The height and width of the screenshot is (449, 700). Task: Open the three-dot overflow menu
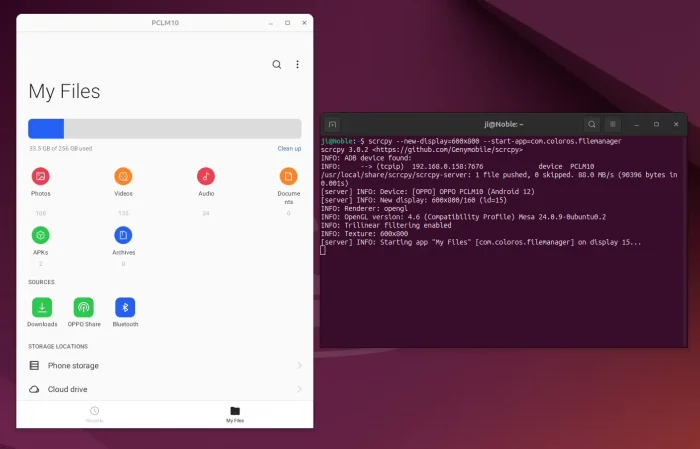click(297, 65)
